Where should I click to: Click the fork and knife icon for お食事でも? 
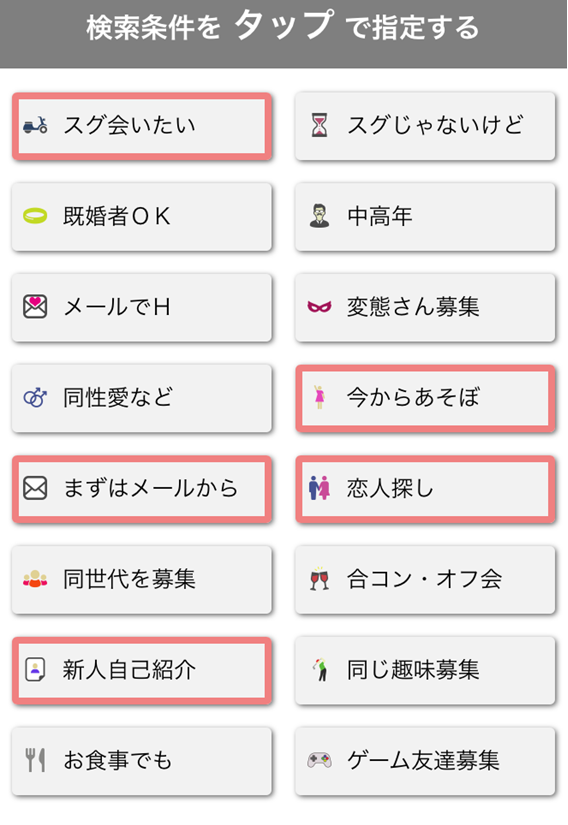pyautogui.click(x=35, y=760)
